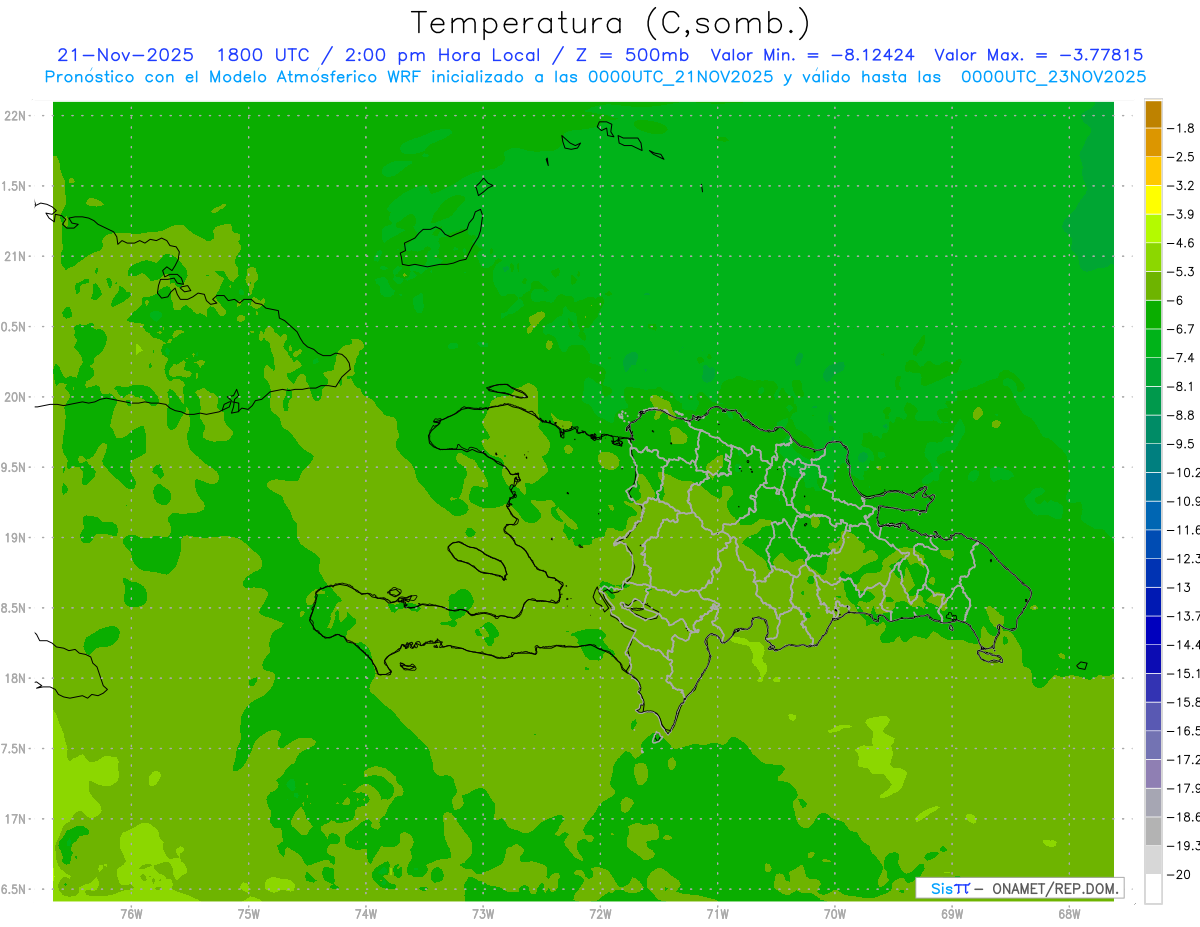Viewport: 1200px width, 927px height.
Task: Click the "-6.7" value on the color scale
Action: pyautogui.click(x=1181, y=329)
